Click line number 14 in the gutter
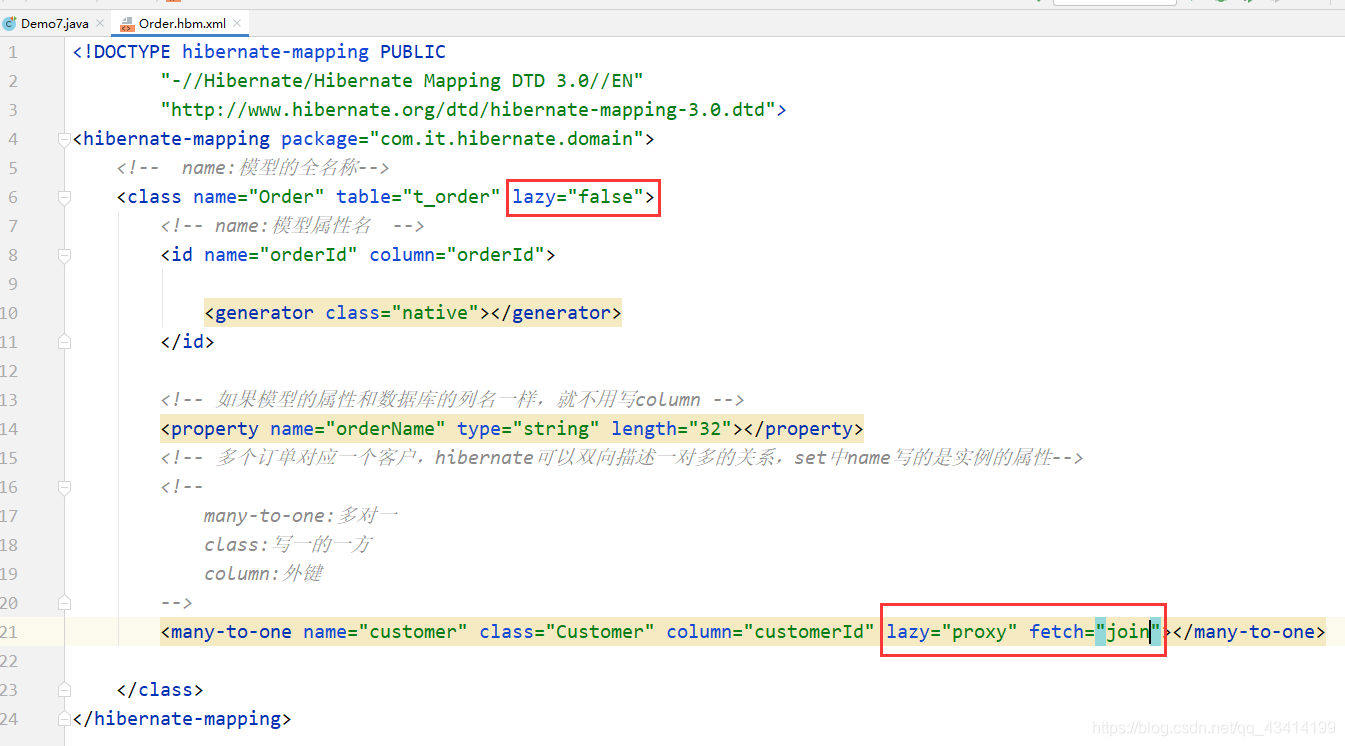 (x=10, y=429)
